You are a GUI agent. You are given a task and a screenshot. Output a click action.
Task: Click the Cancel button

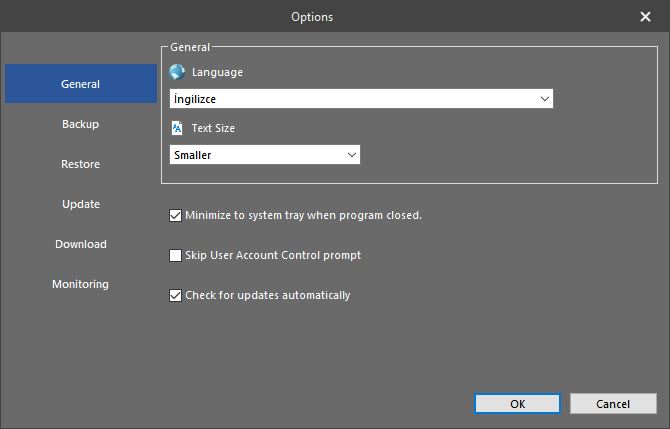(x=613, y=404)
